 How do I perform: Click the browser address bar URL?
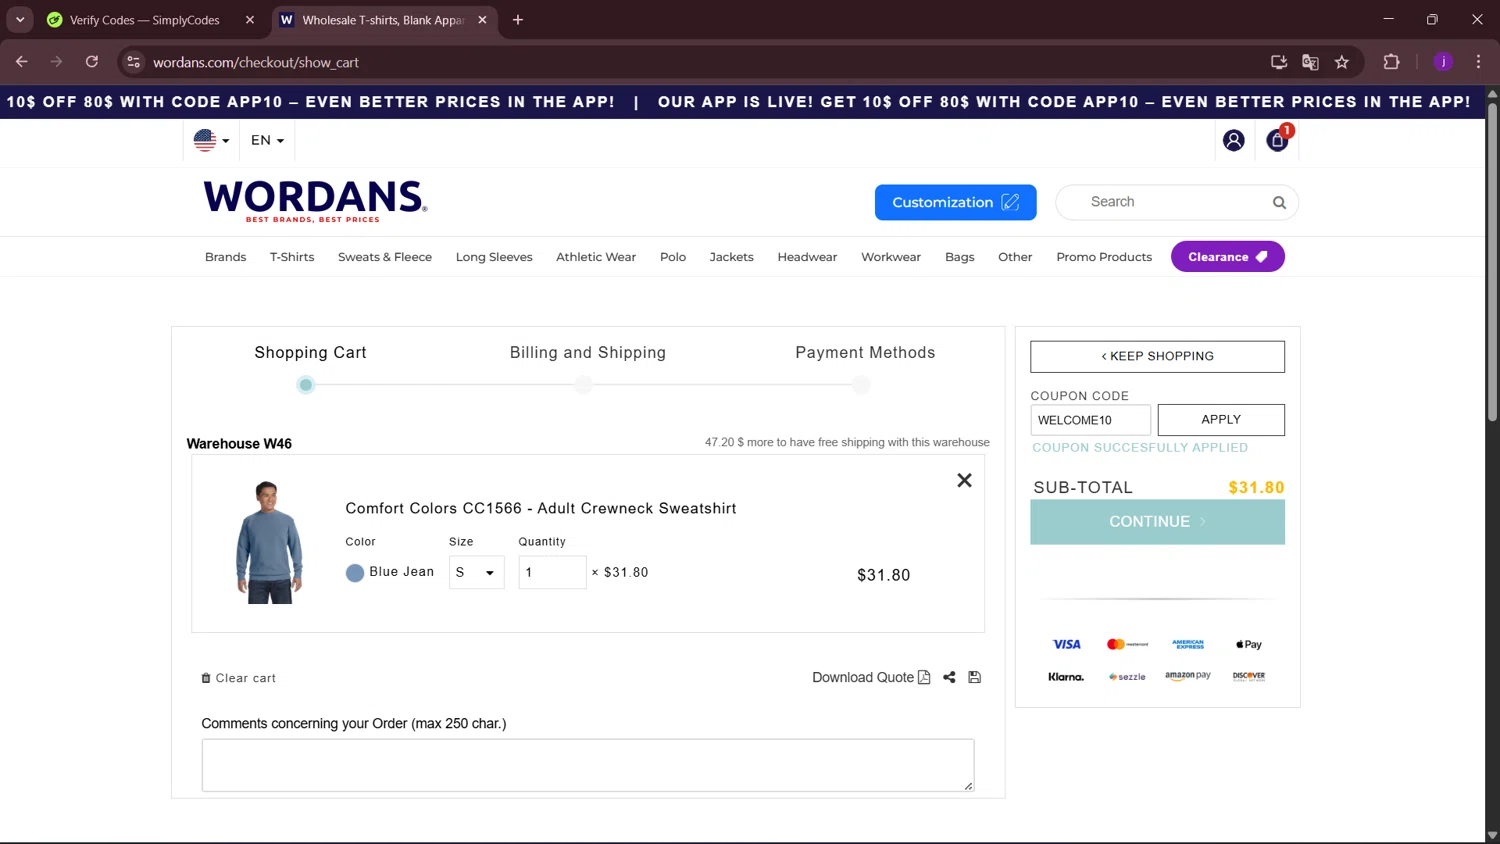[256, 62]
